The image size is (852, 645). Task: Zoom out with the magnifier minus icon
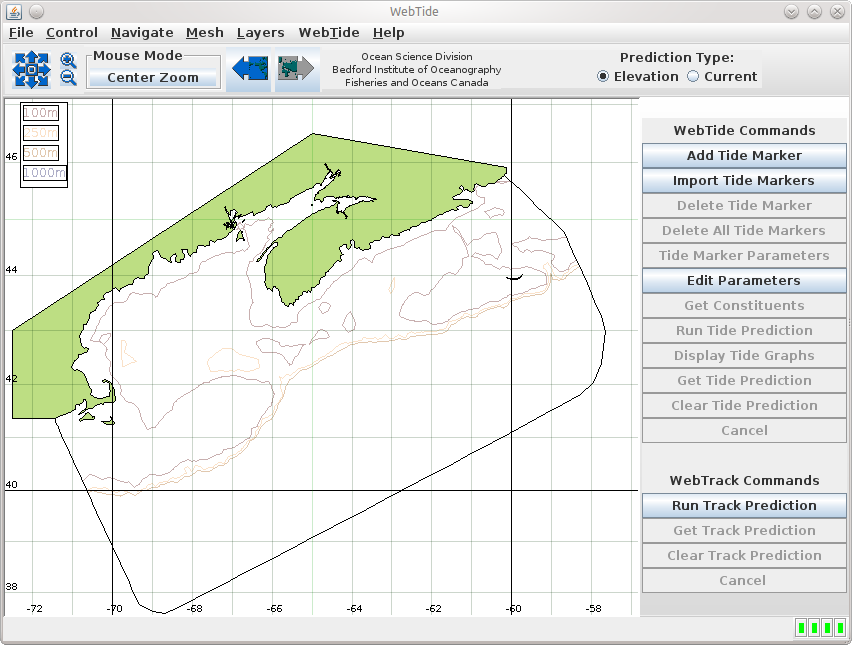coord(68,78)
